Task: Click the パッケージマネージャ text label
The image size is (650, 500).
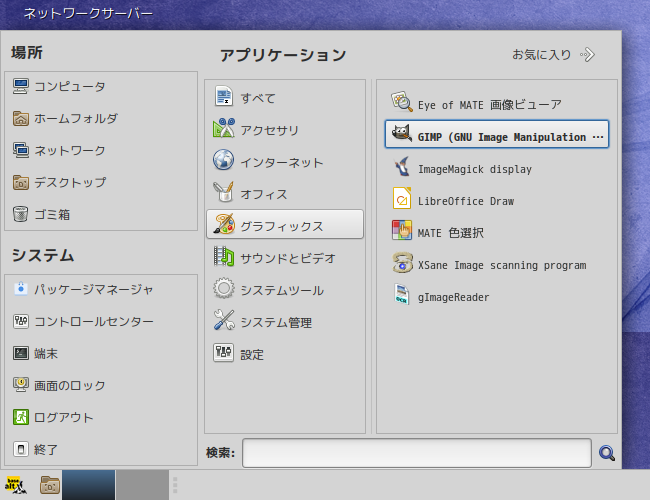Action: (94, 289)
